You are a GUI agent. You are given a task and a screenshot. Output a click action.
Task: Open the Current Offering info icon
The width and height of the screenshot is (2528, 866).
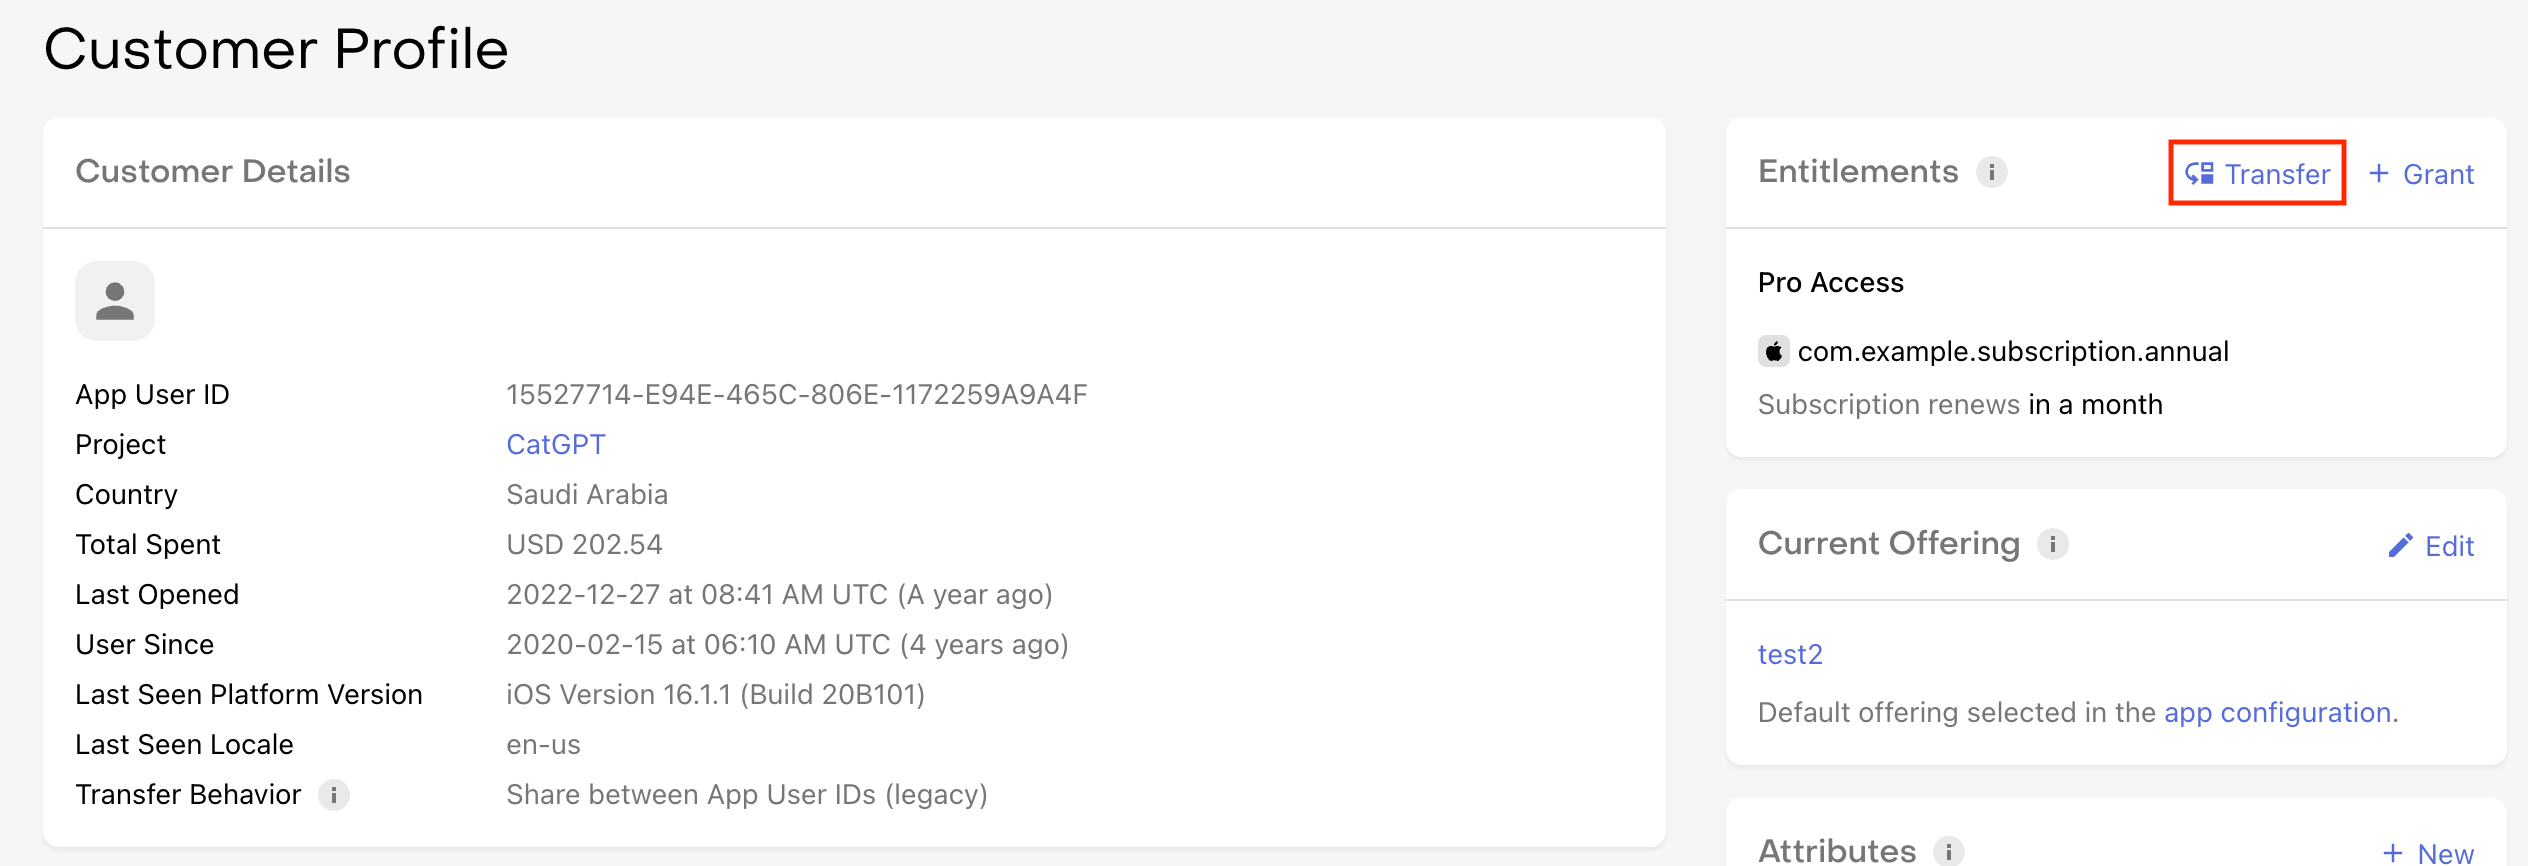(x=2052, y=544)
